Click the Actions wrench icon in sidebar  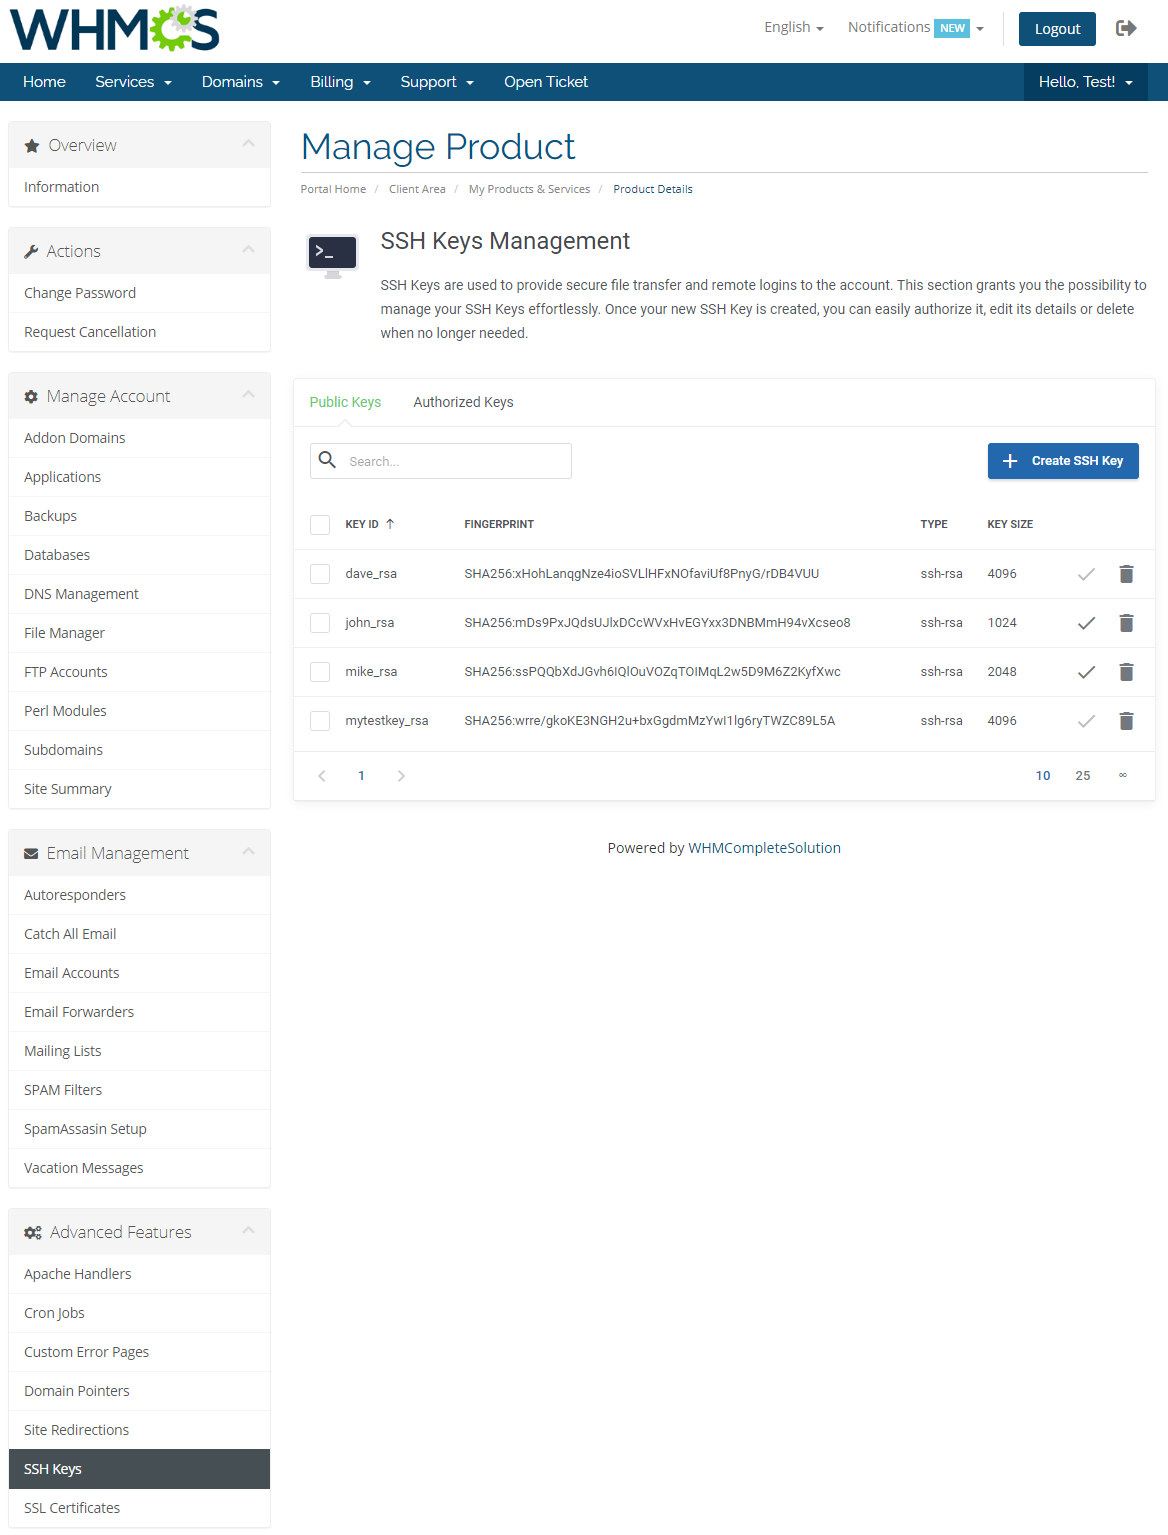[x=32, y=250]
